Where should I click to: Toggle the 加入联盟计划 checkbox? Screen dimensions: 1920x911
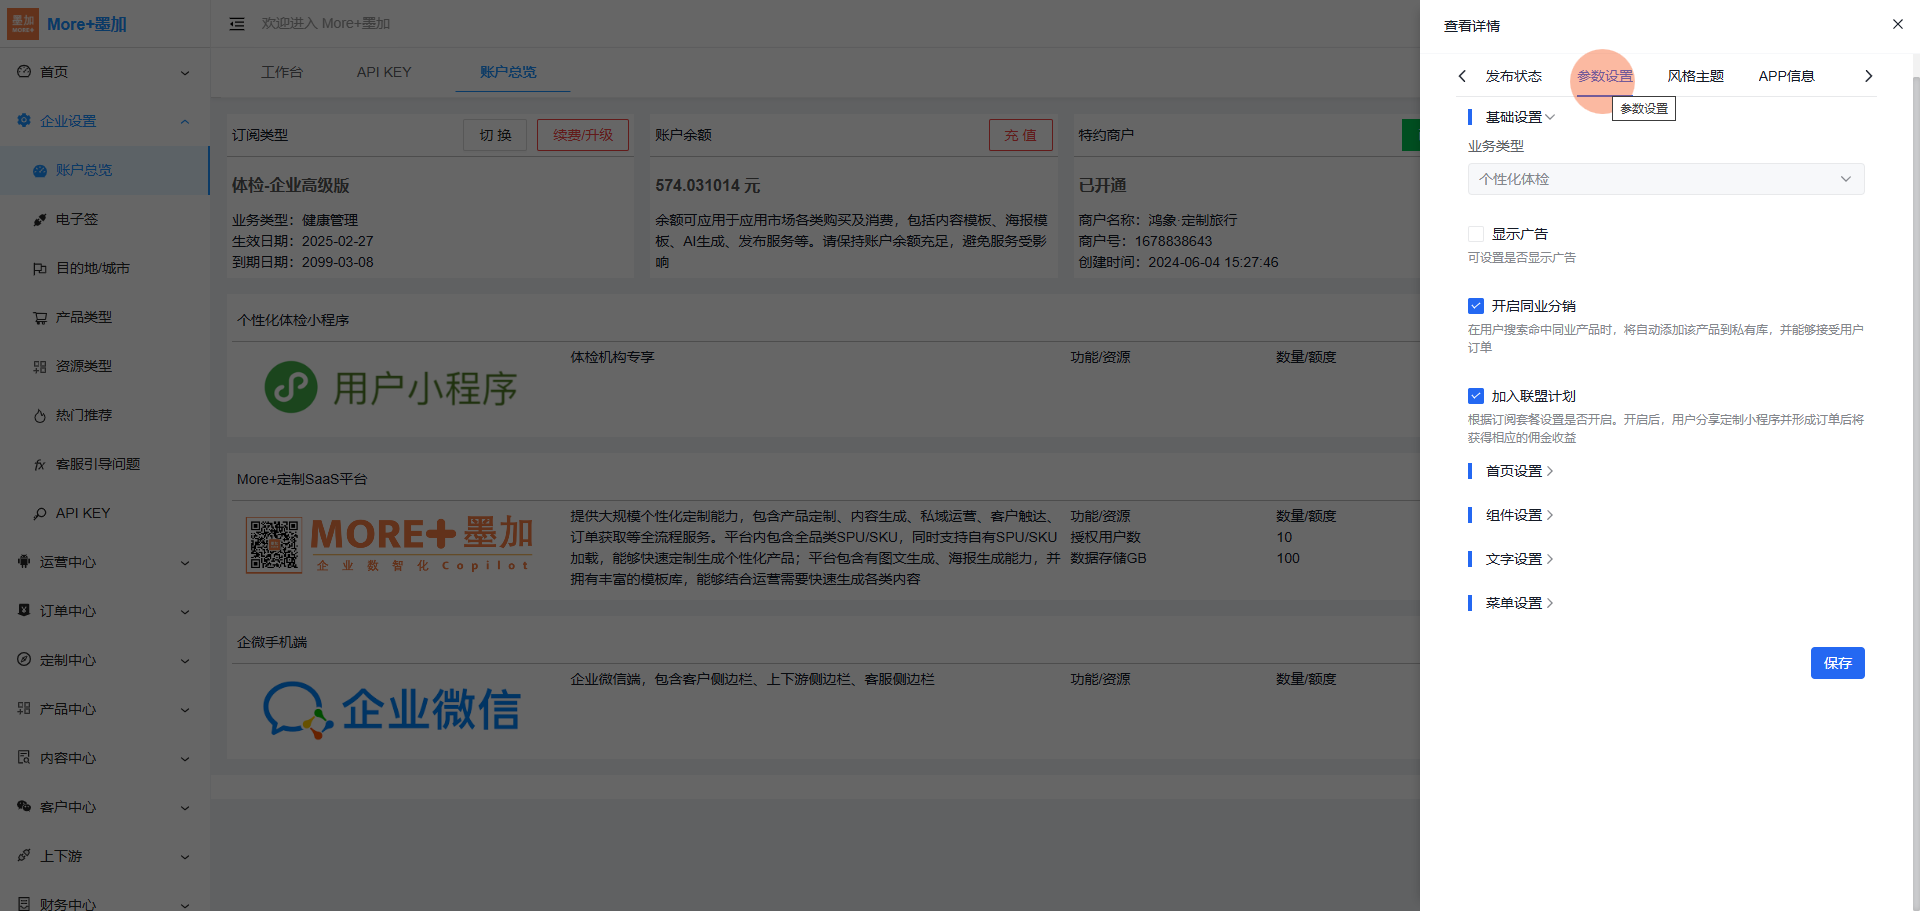pyautogui.click(x=1476, y=396)
